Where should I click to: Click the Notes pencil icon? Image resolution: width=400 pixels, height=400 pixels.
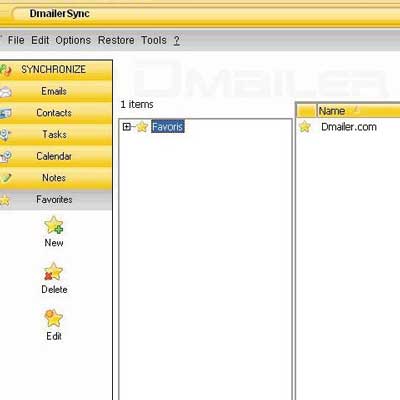tap(5, 178)
